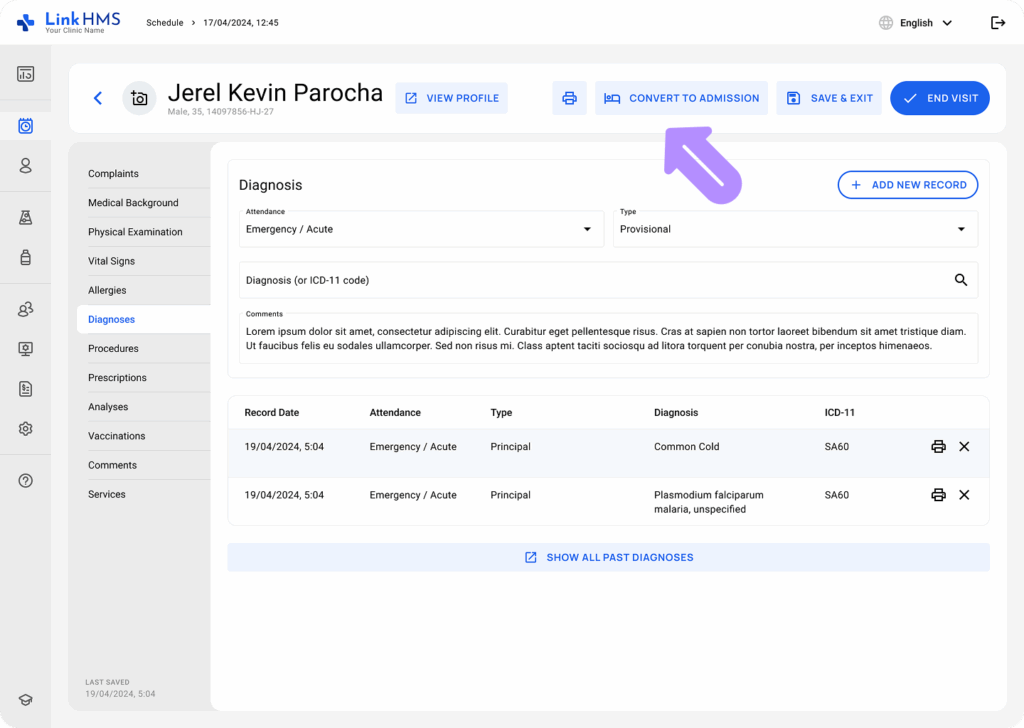Click the Diagnosis or ICD-11 code field
1024x728 pixels.
(x=590, y=280)
